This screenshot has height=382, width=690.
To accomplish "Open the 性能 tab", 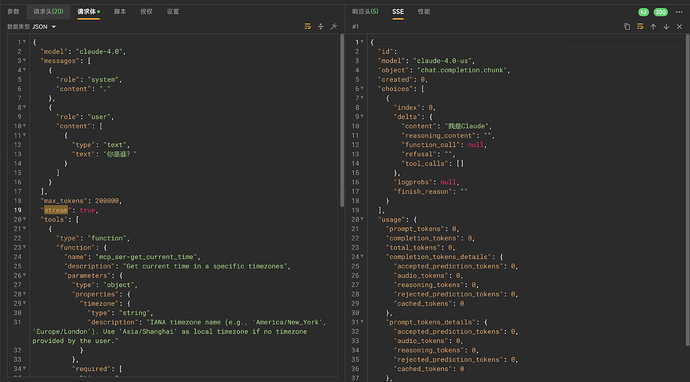I will click(424, 11).
